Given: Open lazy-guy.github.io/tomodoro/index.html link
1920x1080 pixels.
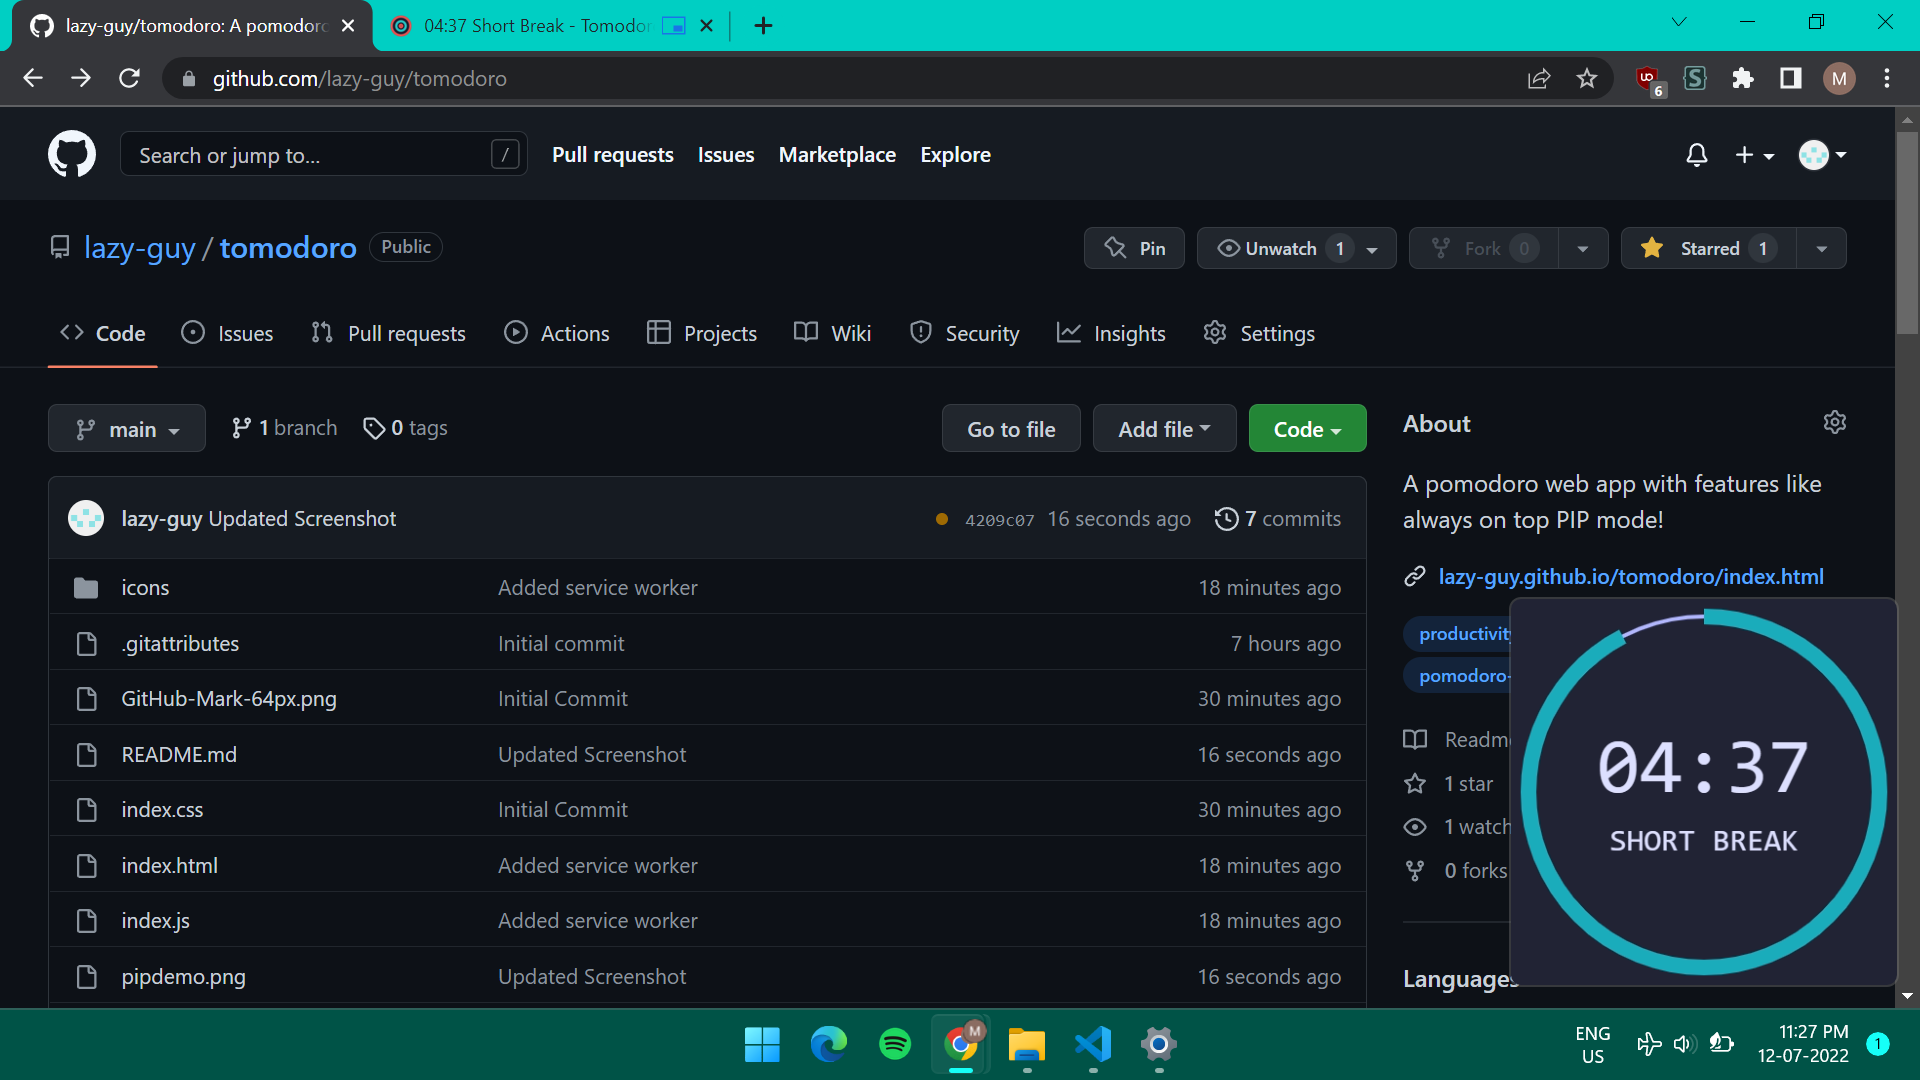Looking at the screenshot, I should pos(1631,576).
